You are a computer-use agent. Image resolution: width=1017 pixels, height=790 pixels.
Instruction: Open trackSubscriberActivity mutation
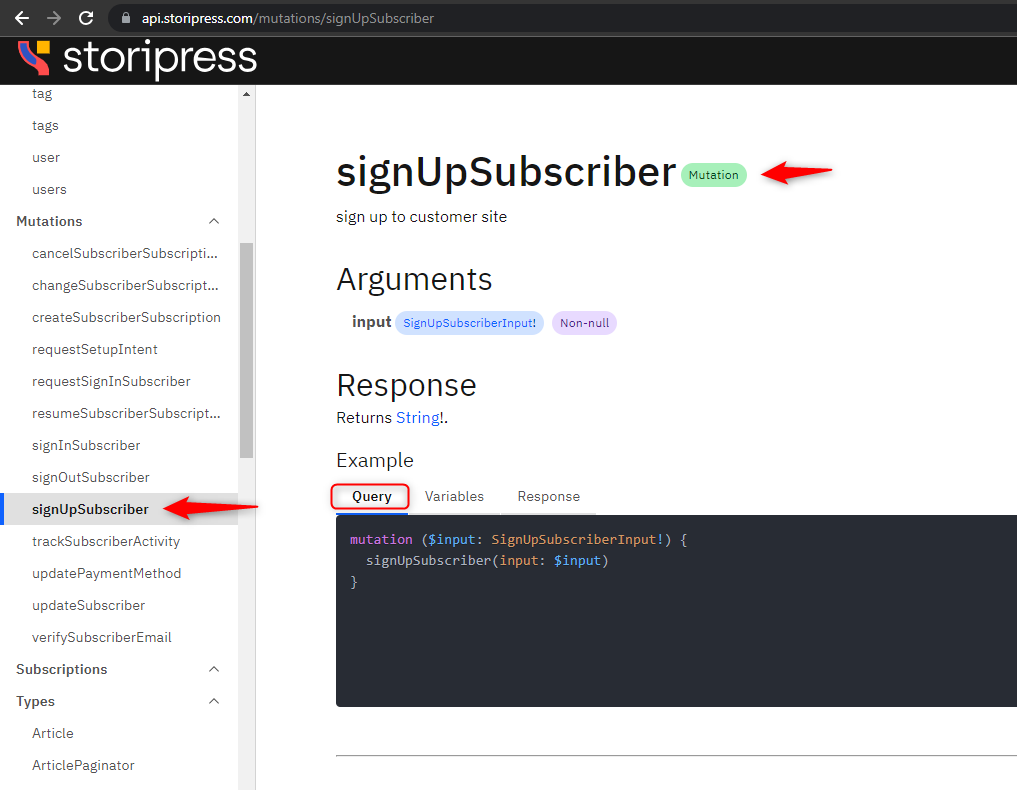click(106, 542)
